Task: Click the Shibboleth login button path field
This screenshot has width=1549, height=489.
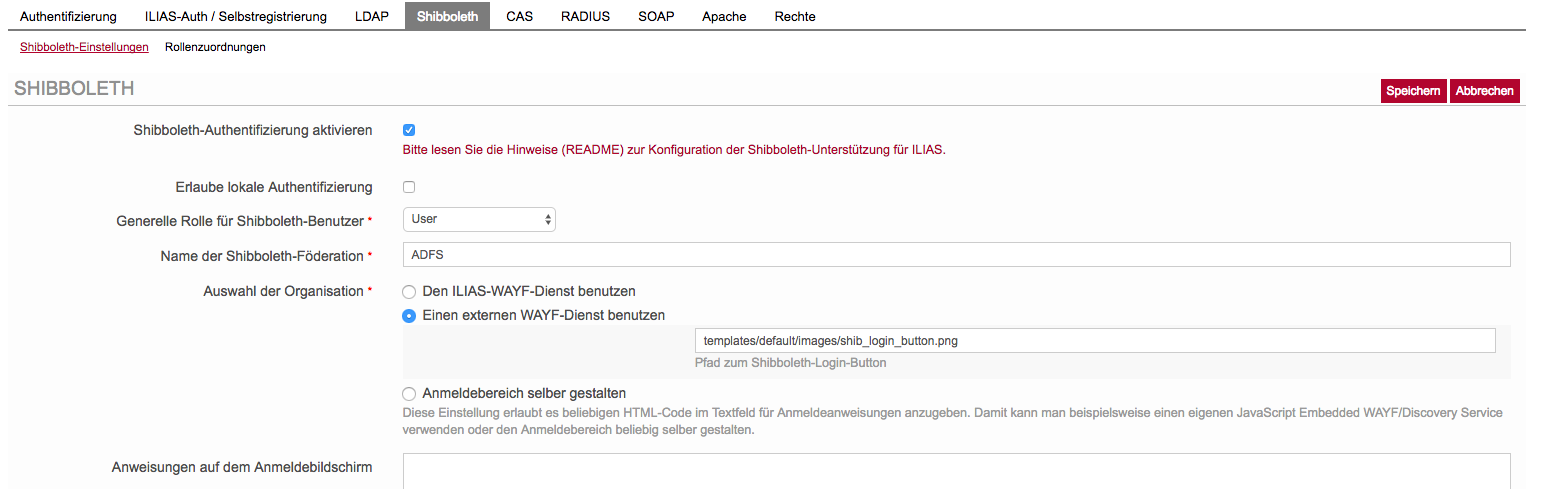Action: click(1095, 341)
